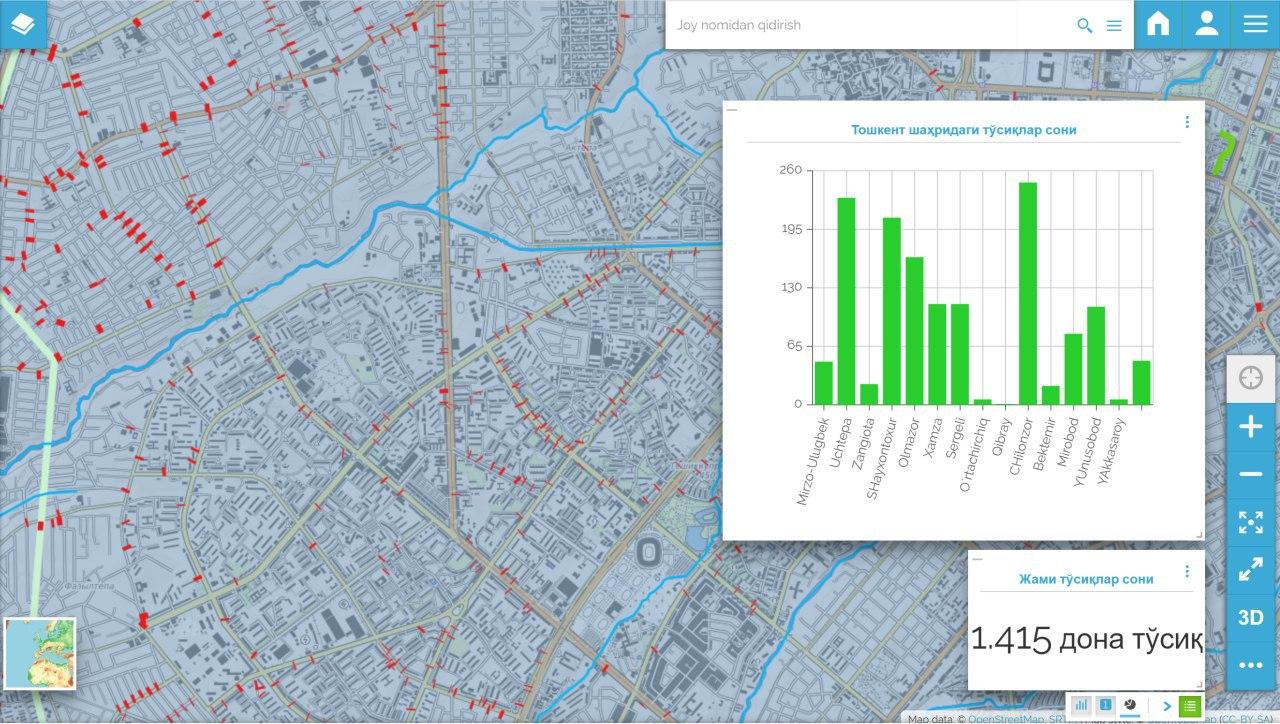This screenshot has width=1280, height=724.
Task: Toggle the pie chart widget
Action: coord(1130,705)
